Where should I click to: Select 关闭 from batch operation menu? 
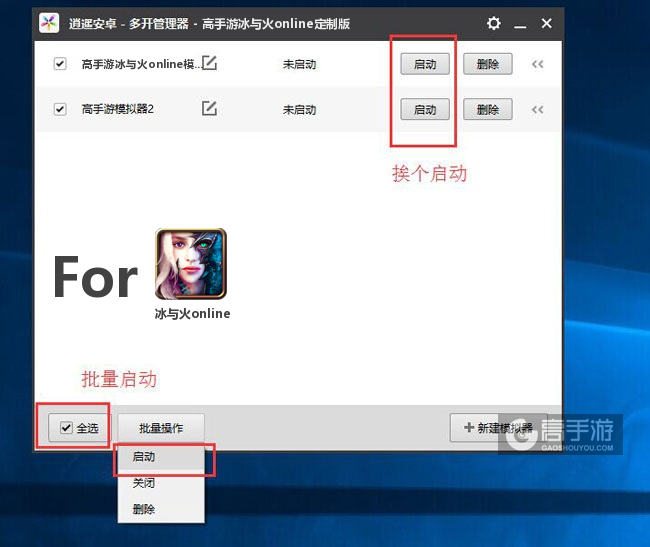[x=144, y=483]
